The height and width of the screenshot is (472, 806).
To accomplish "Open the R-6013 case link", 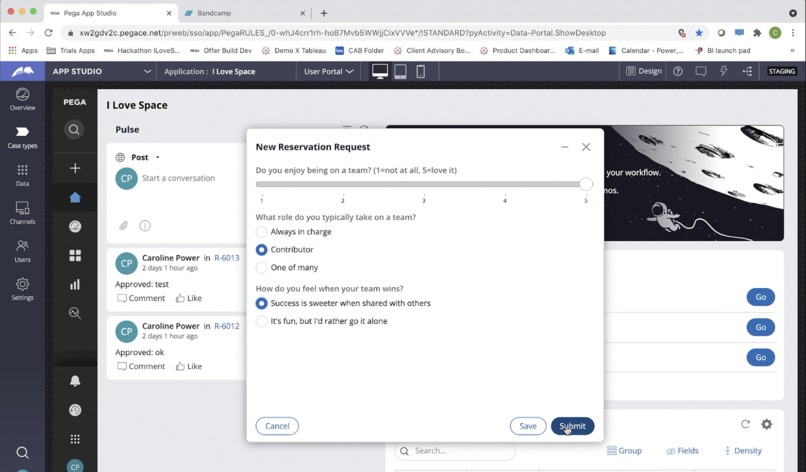I will click(x=227, y=258).
